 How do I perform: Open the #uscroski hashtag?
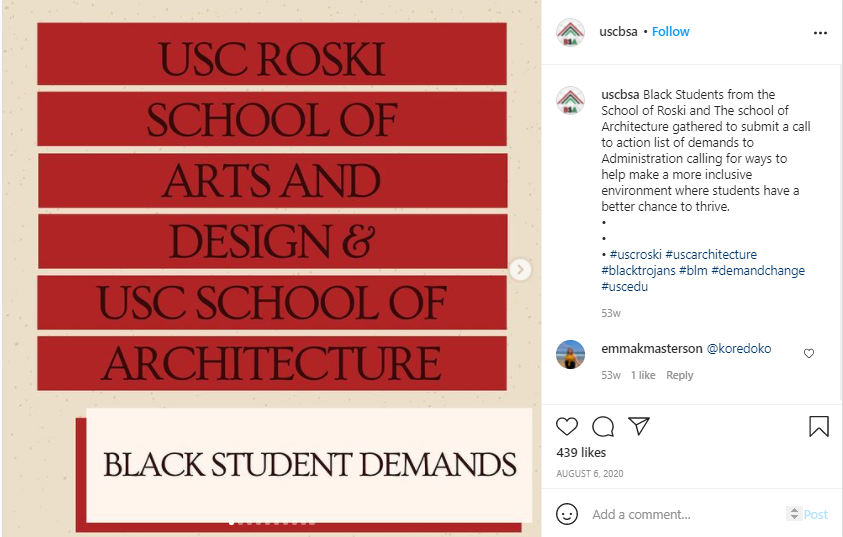click(x=634, y=255)
